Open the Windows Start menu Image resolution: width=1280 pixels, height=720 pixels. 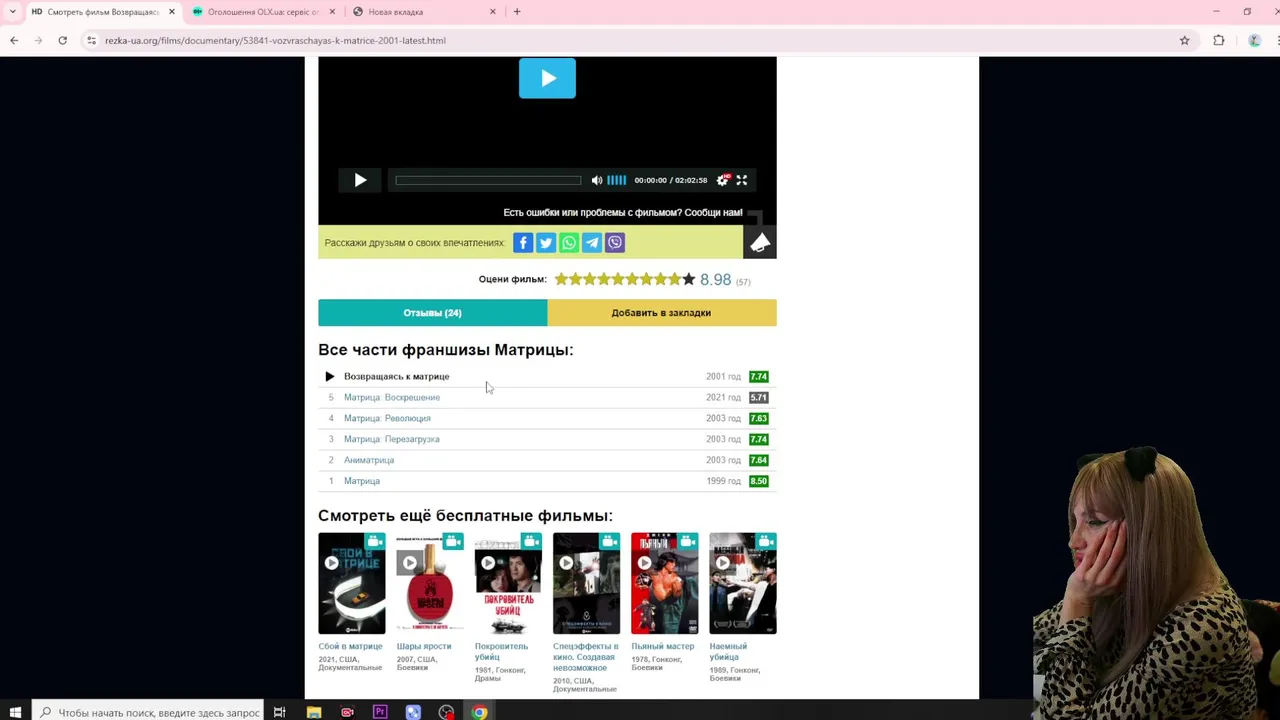[15, 712]
